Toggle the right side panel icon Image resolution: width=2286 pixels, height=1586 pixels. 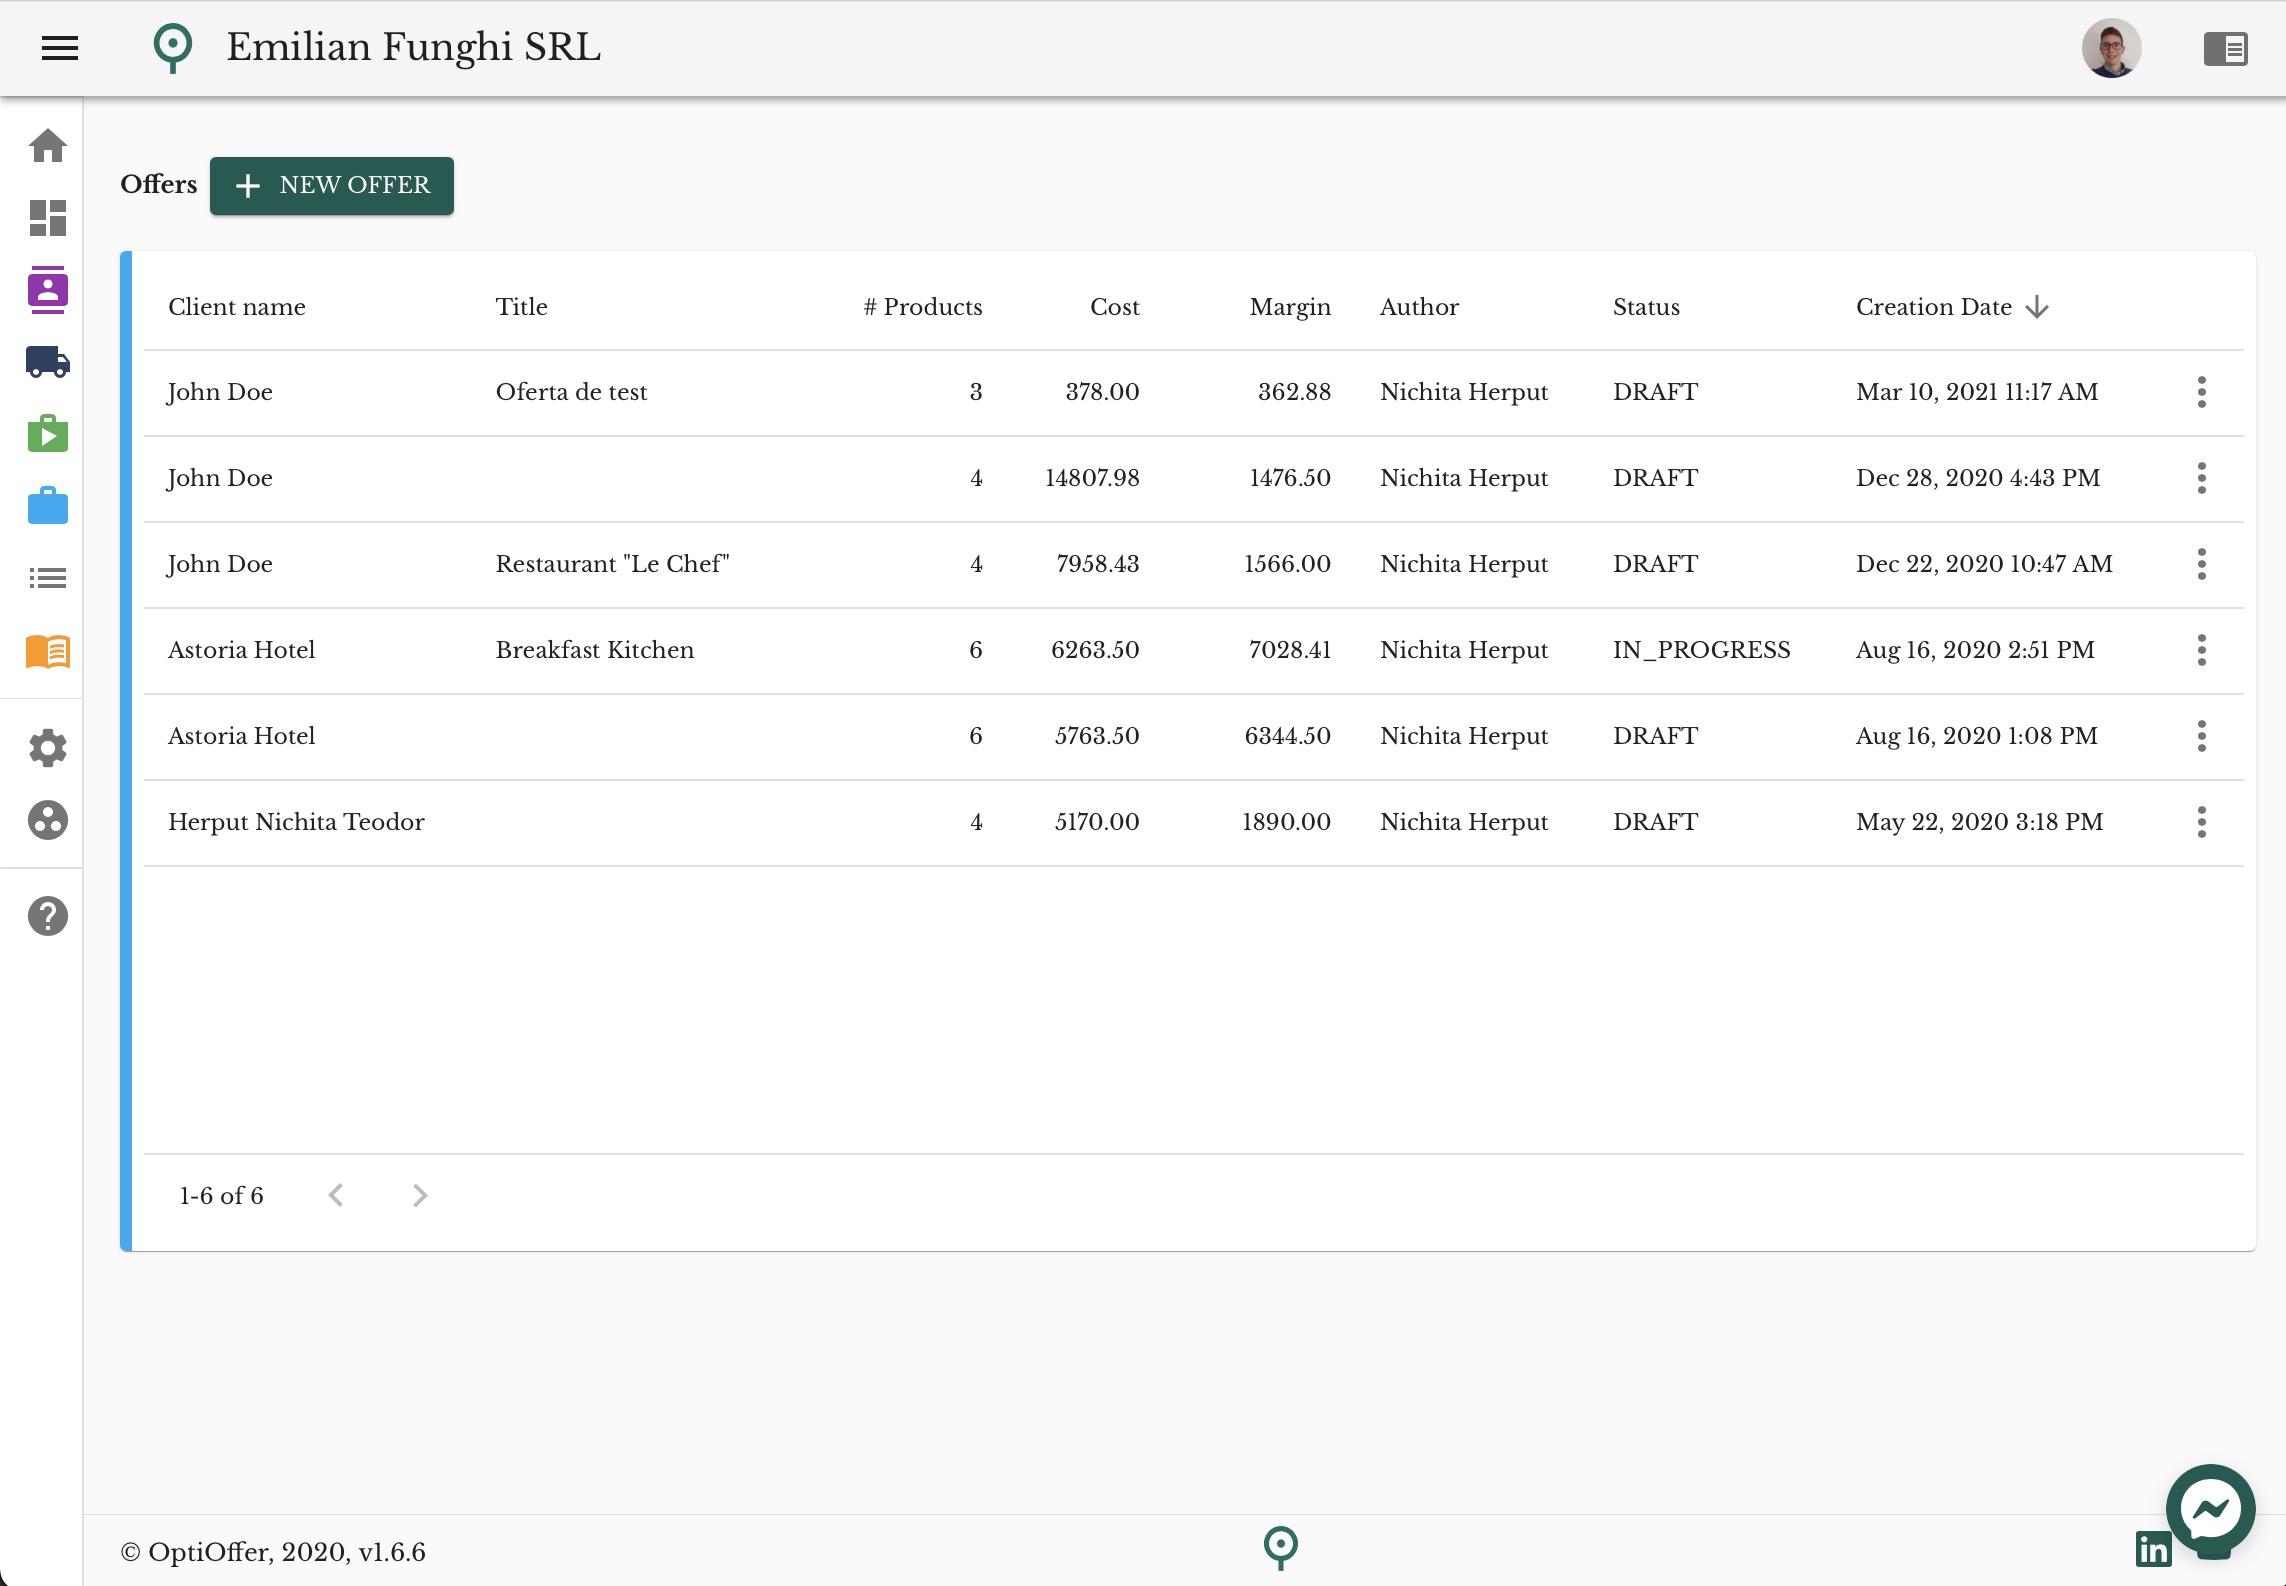point(2225,48)
